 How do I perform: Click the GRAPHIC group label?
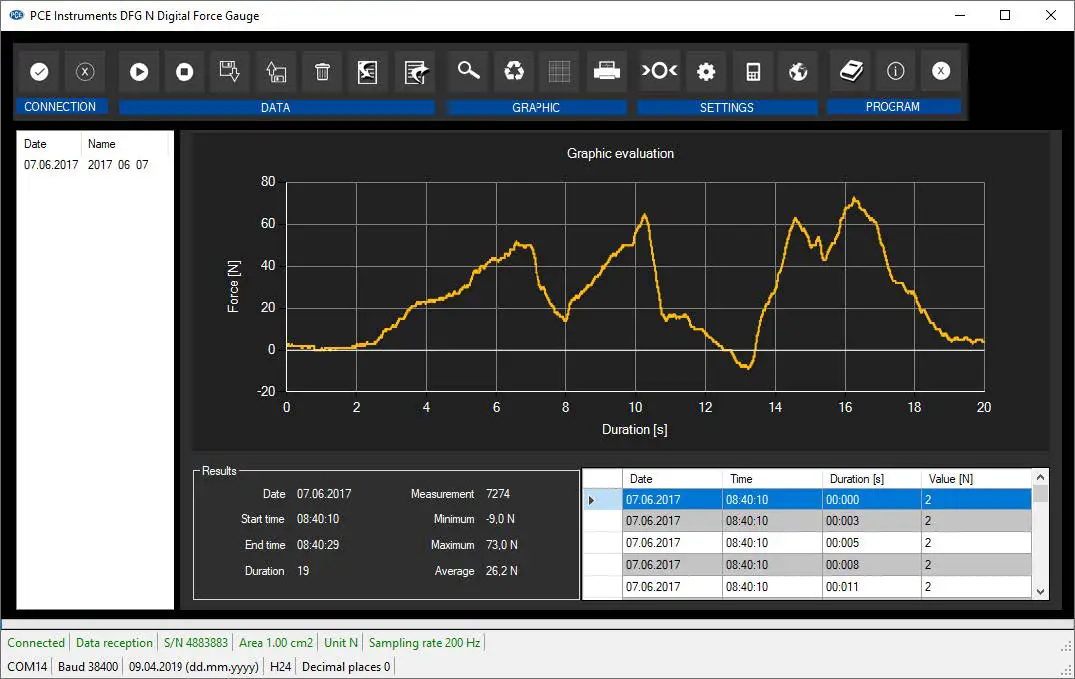click(x=536, y=107)
